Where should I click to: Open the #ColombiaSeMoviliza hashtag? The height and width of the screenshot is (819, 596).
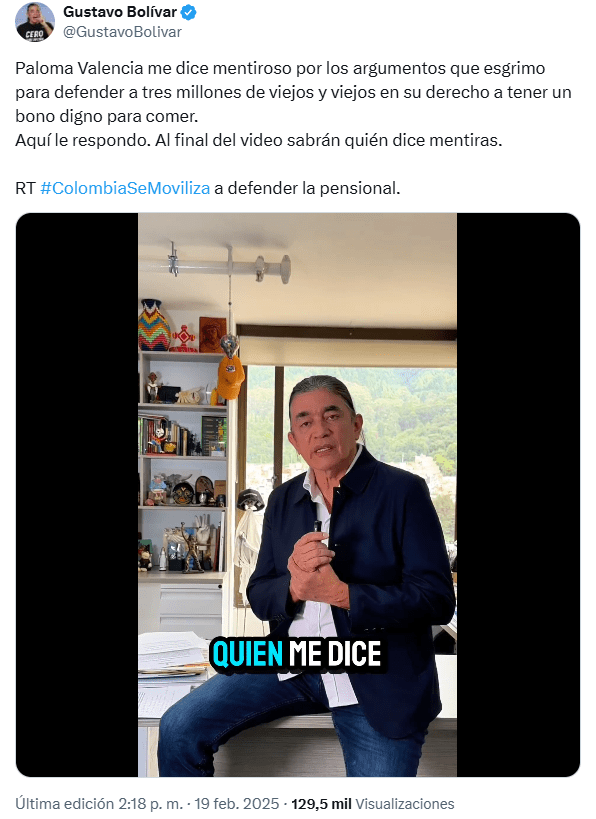click(x=125, y=188)
